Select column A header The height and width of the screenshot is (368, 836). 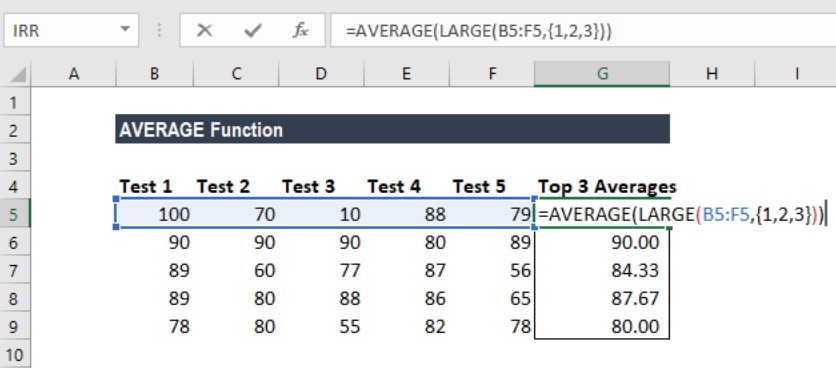(x=74, y=74)
